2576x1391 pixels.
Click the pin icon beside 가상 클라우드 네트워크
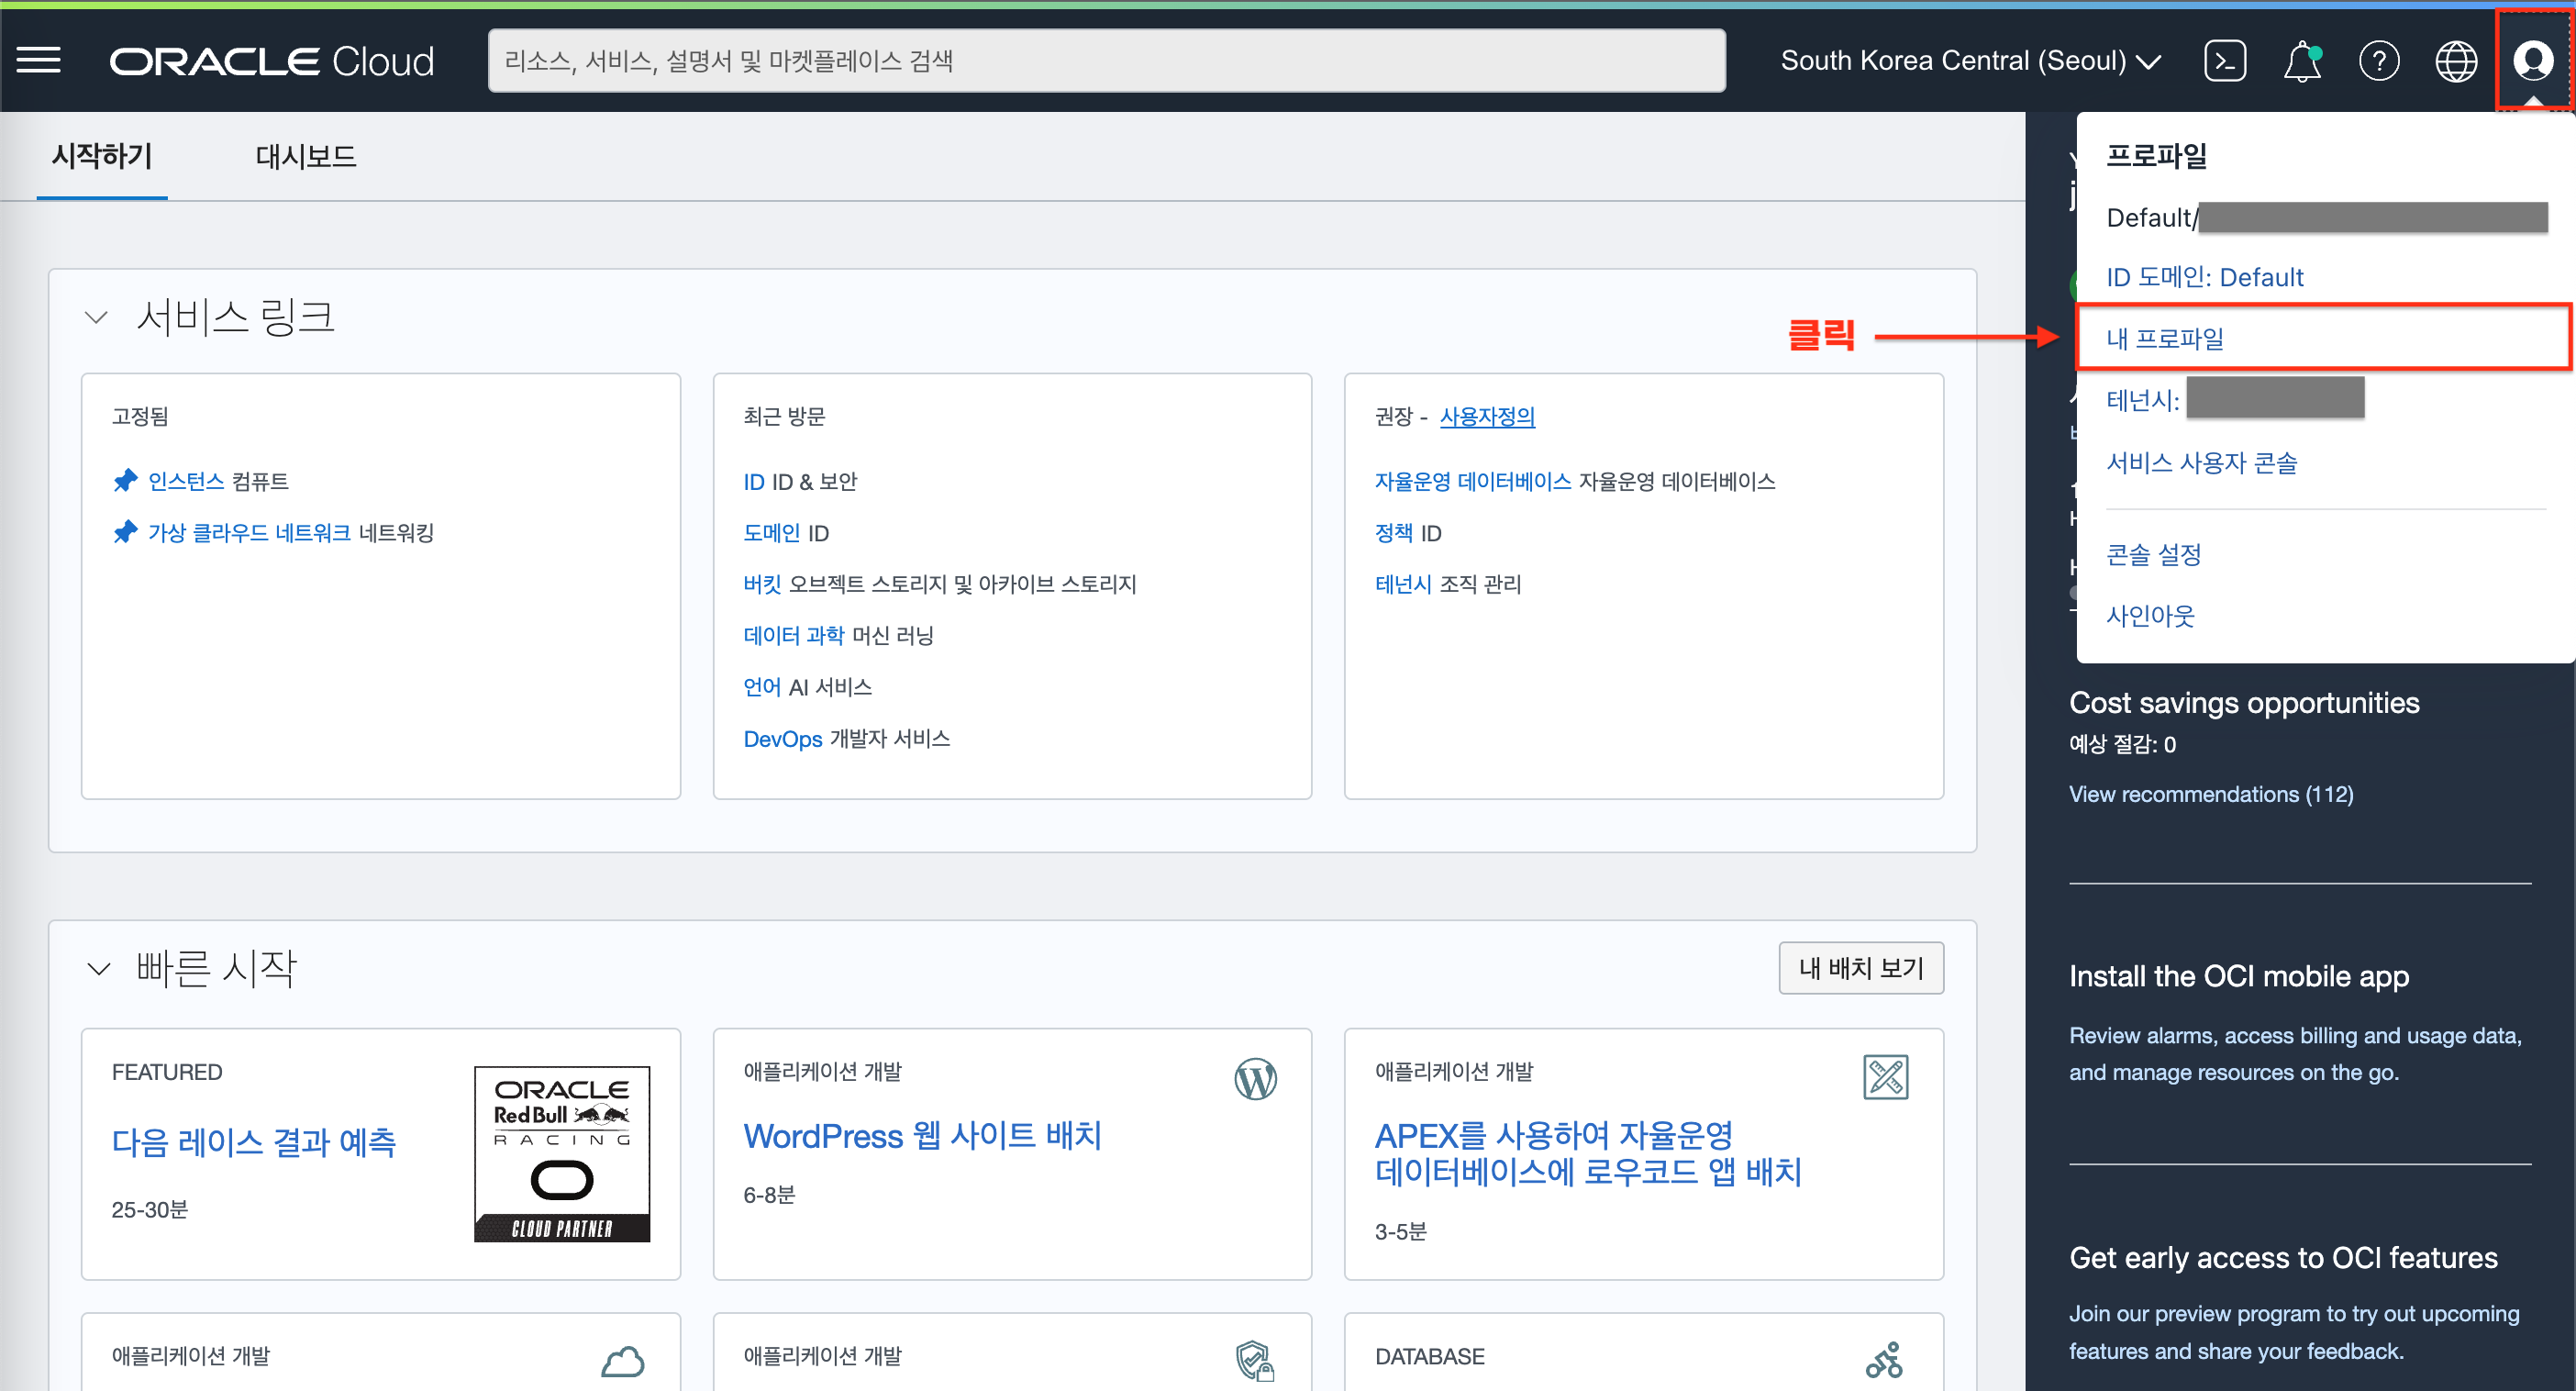(125, 532)
